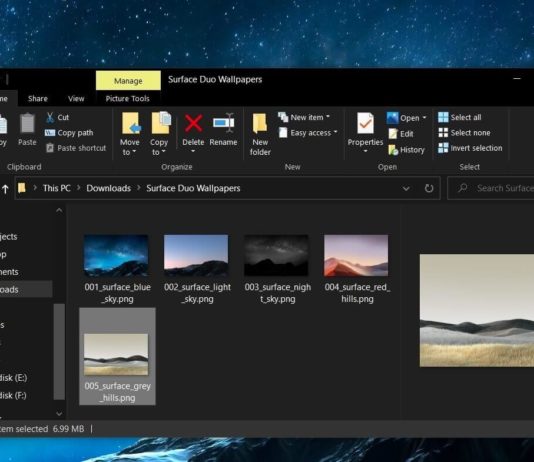Image resolution: width=534 pixels, height=462 pixels.
Task: Click Invert selection
Action: (470, 148)
